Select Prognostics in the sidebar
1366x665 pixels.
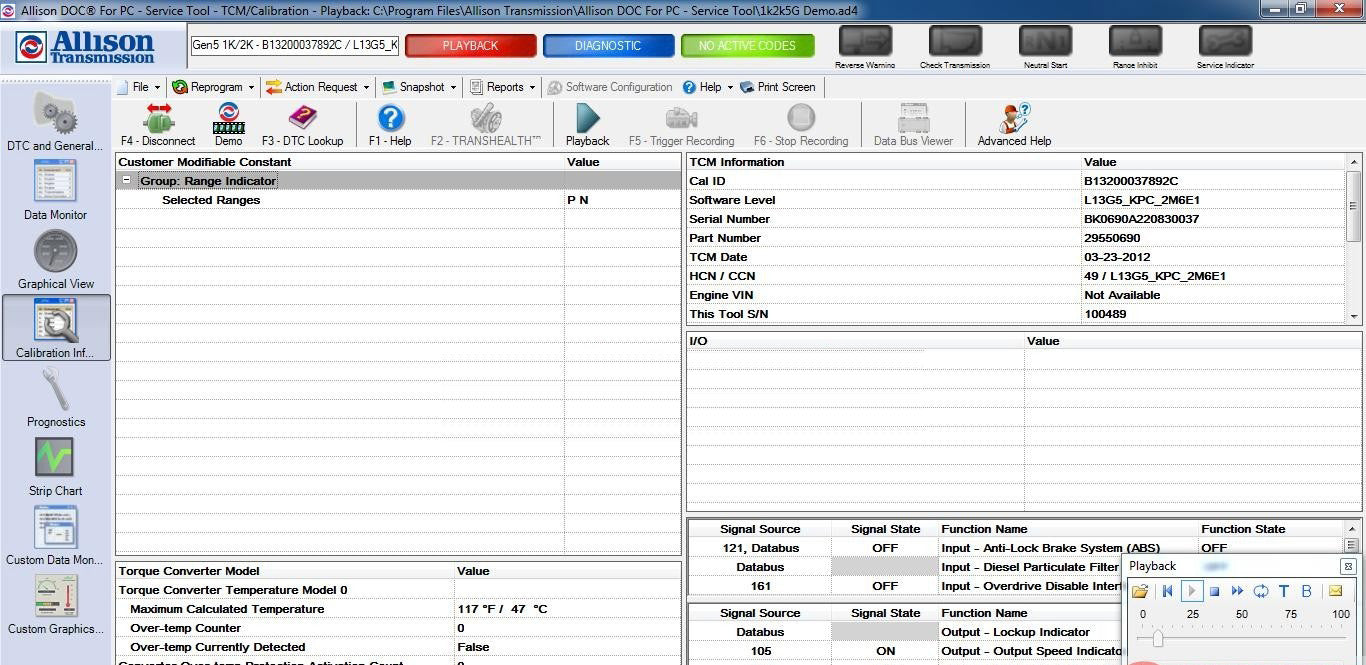55,396
